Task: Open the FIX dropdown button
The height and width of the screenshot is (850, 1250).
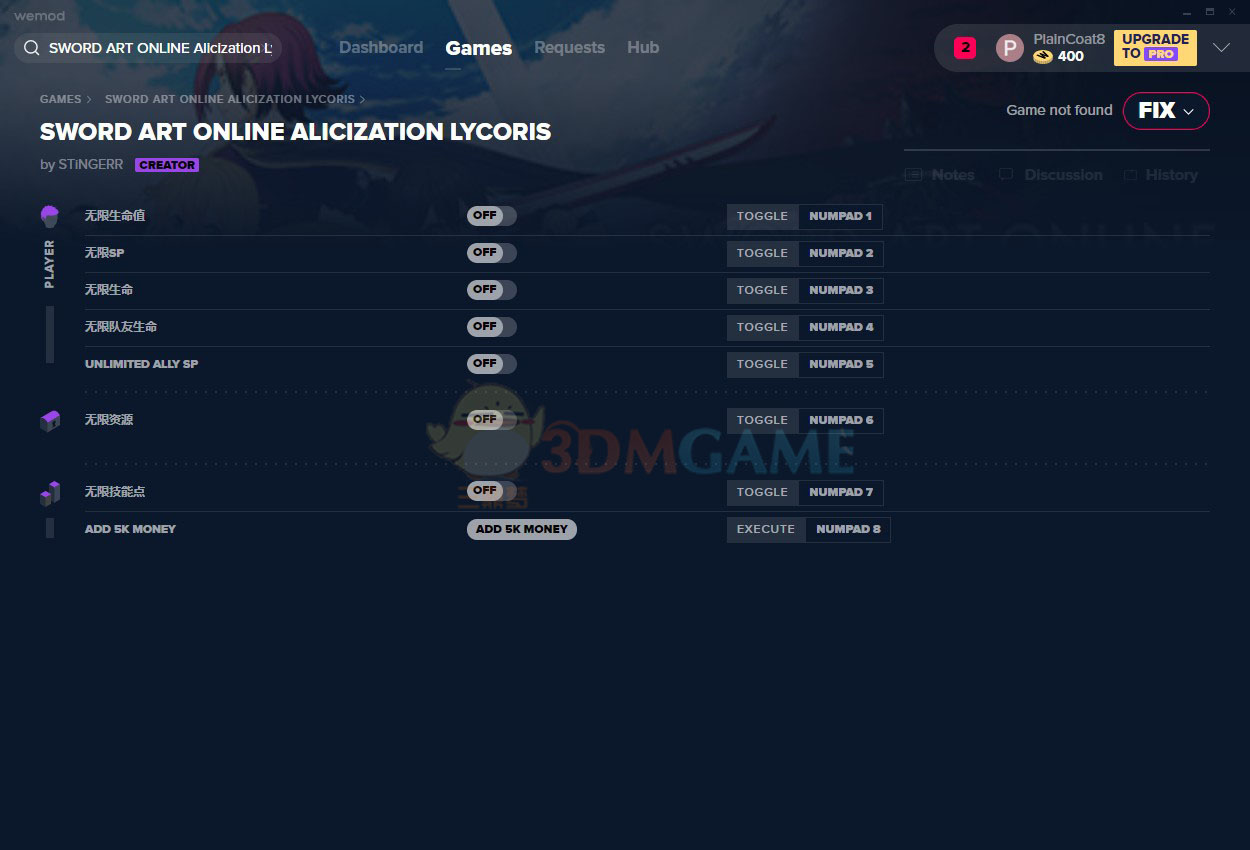Action: pos(1166,111)
